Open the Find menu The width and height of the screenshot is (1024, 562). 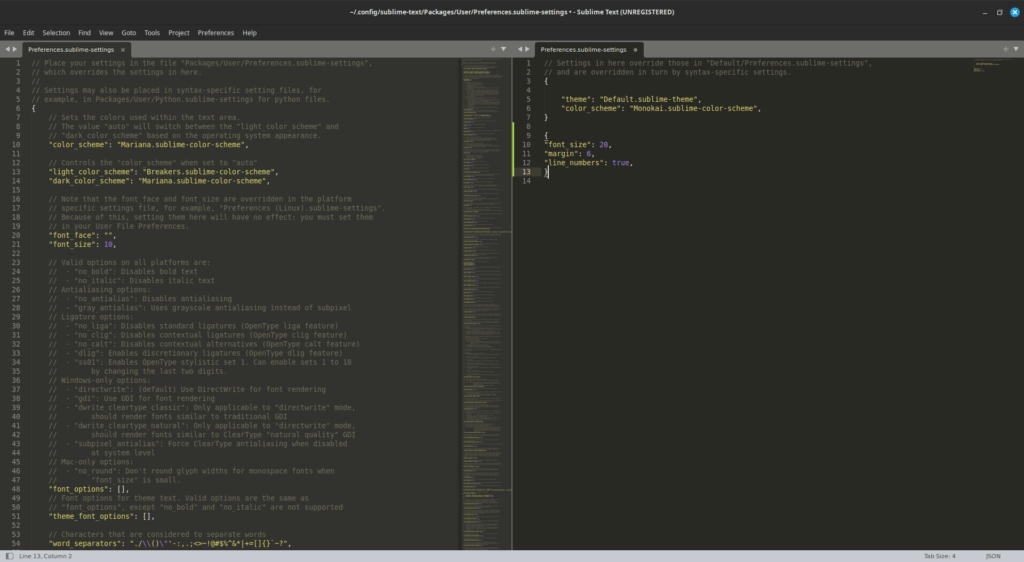[x=84, y=33]
